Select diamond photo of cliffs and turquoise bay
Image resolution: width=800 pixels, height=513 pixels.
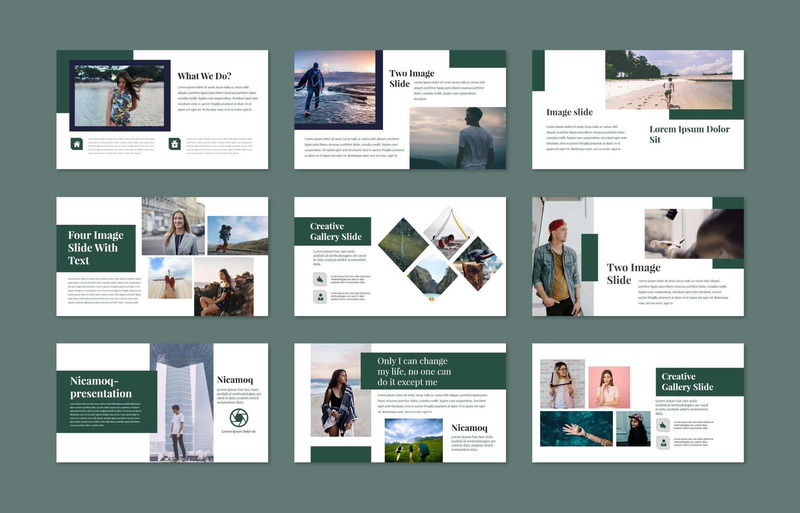point(432,278)
